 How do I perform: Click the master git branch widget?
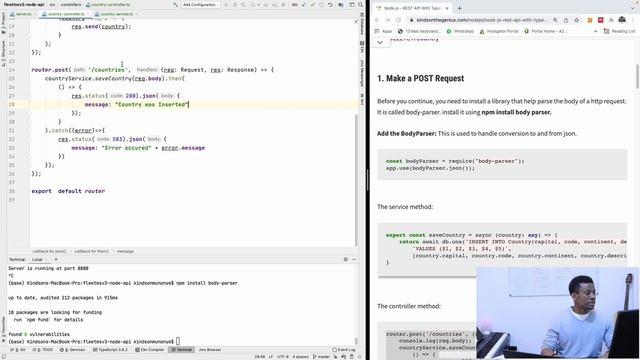pyautogui.click(x=321, y=357)
